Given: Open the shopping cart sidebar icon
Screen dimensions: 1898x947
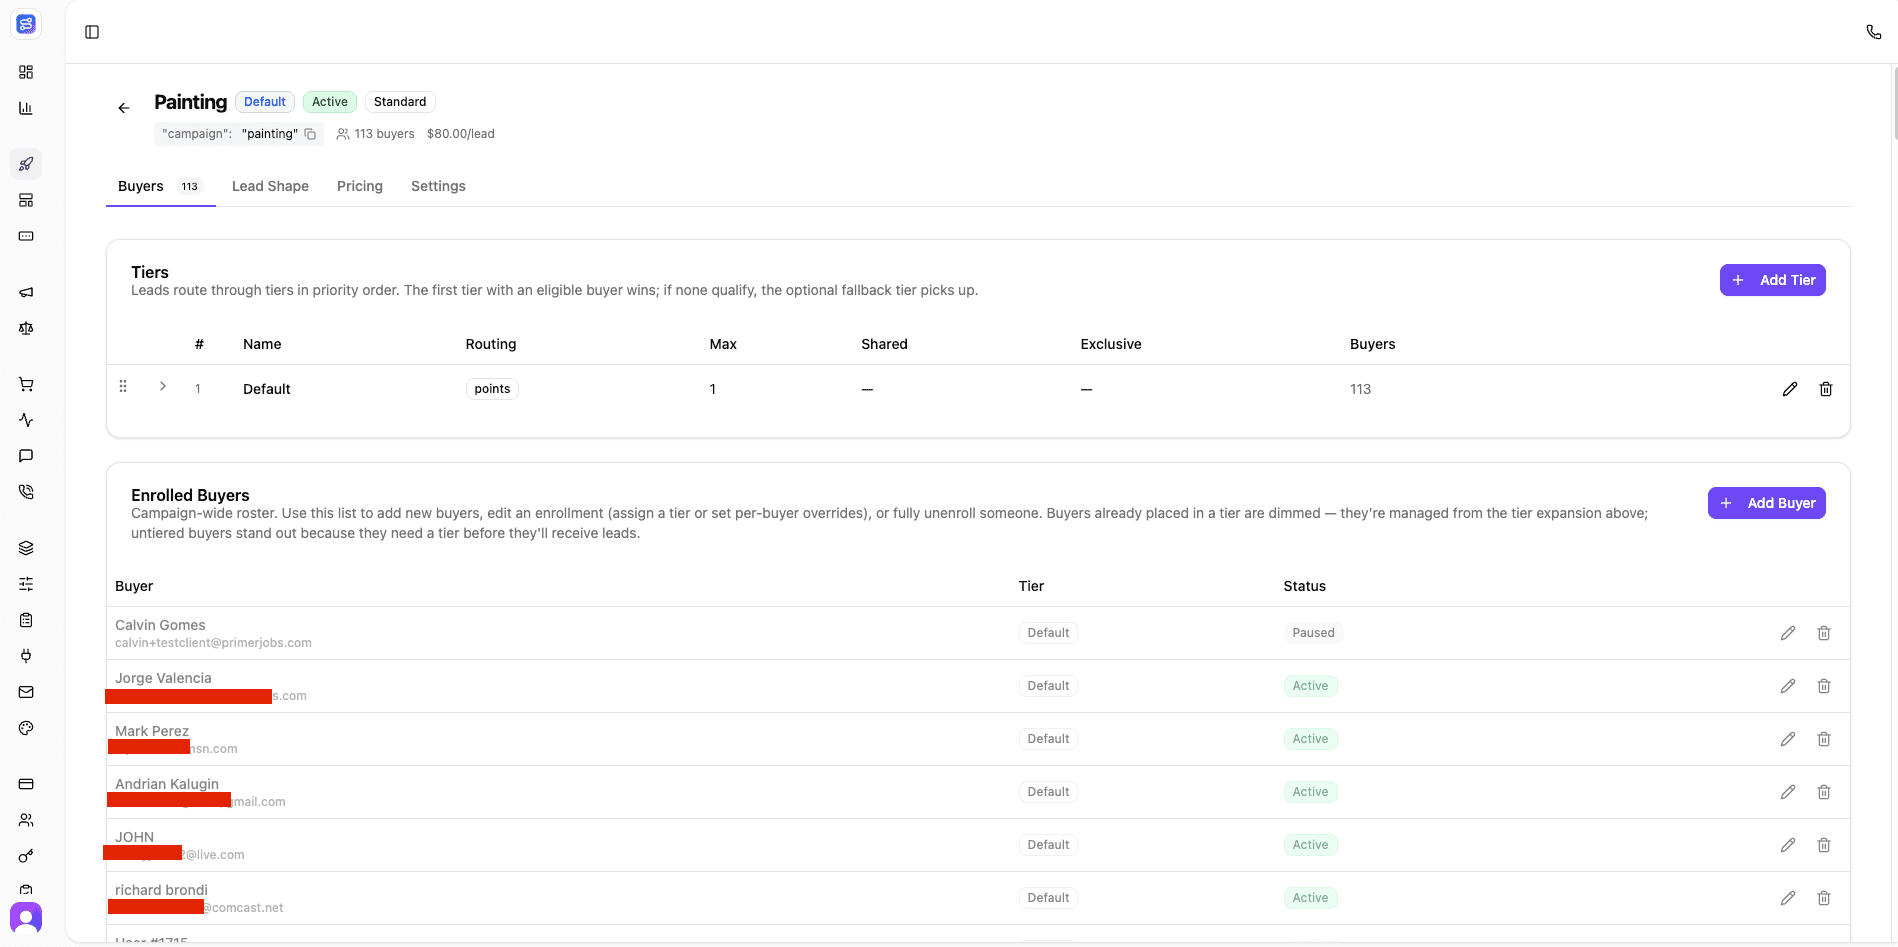Looking at the screenshot, I should 26,384.
